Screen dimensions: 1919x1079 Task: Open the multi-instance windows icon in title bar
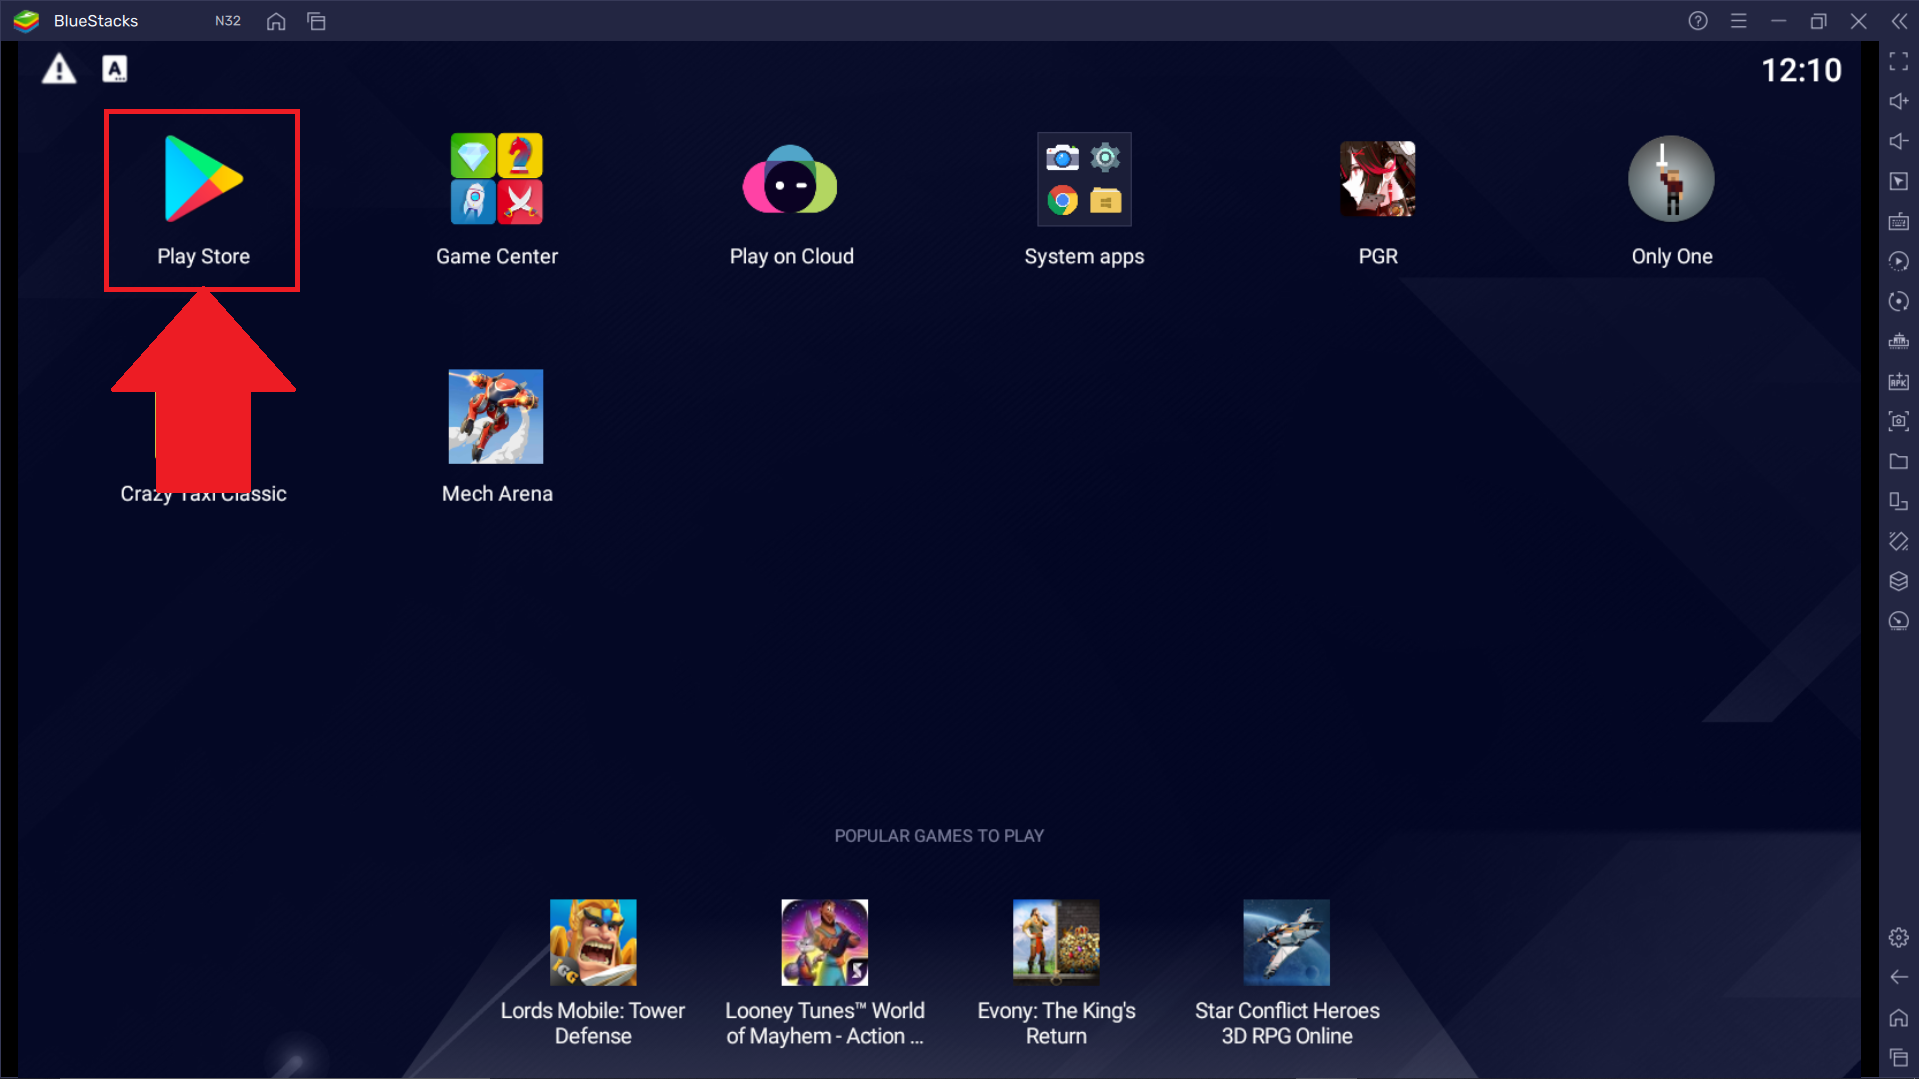coord(316,21)
